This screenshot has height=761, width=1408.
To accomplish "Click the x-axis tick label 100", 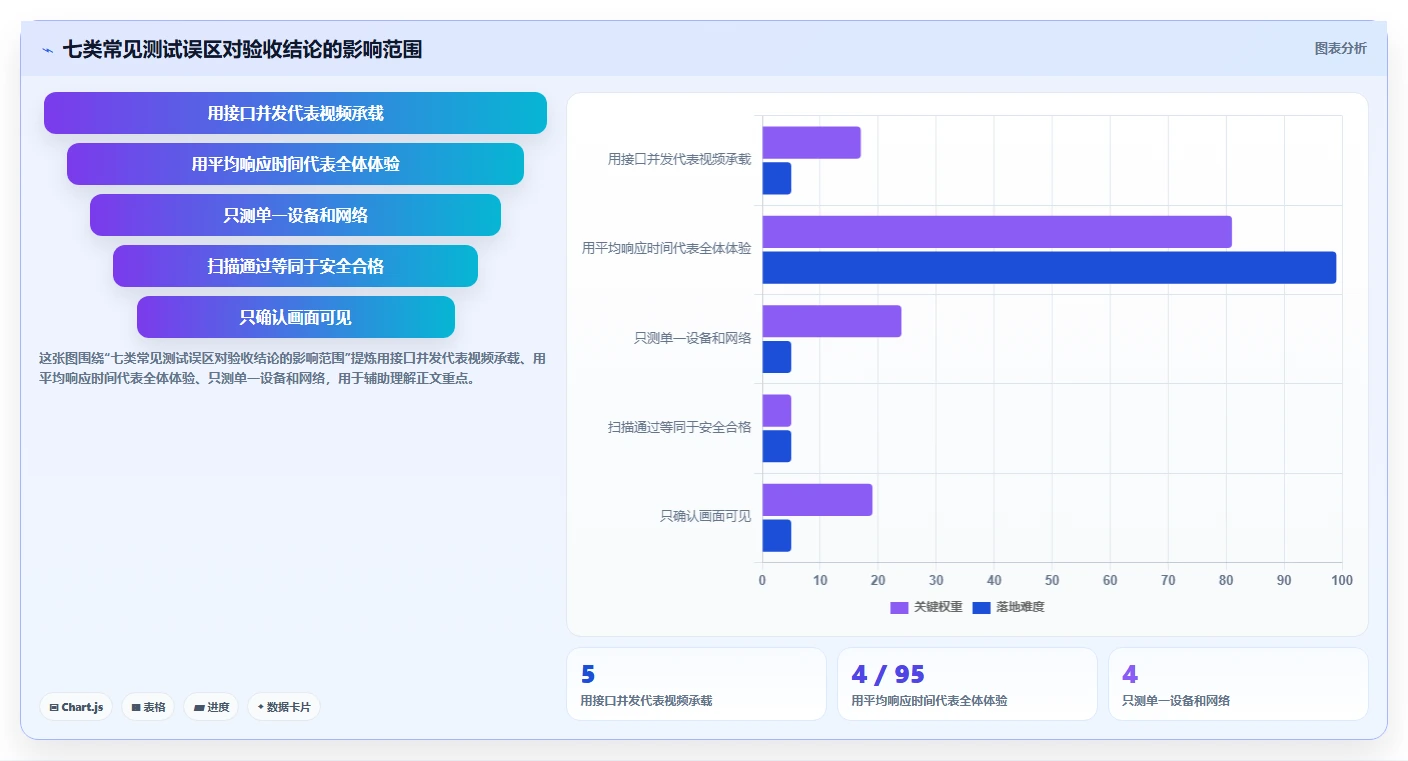I will coord(1342,580).
